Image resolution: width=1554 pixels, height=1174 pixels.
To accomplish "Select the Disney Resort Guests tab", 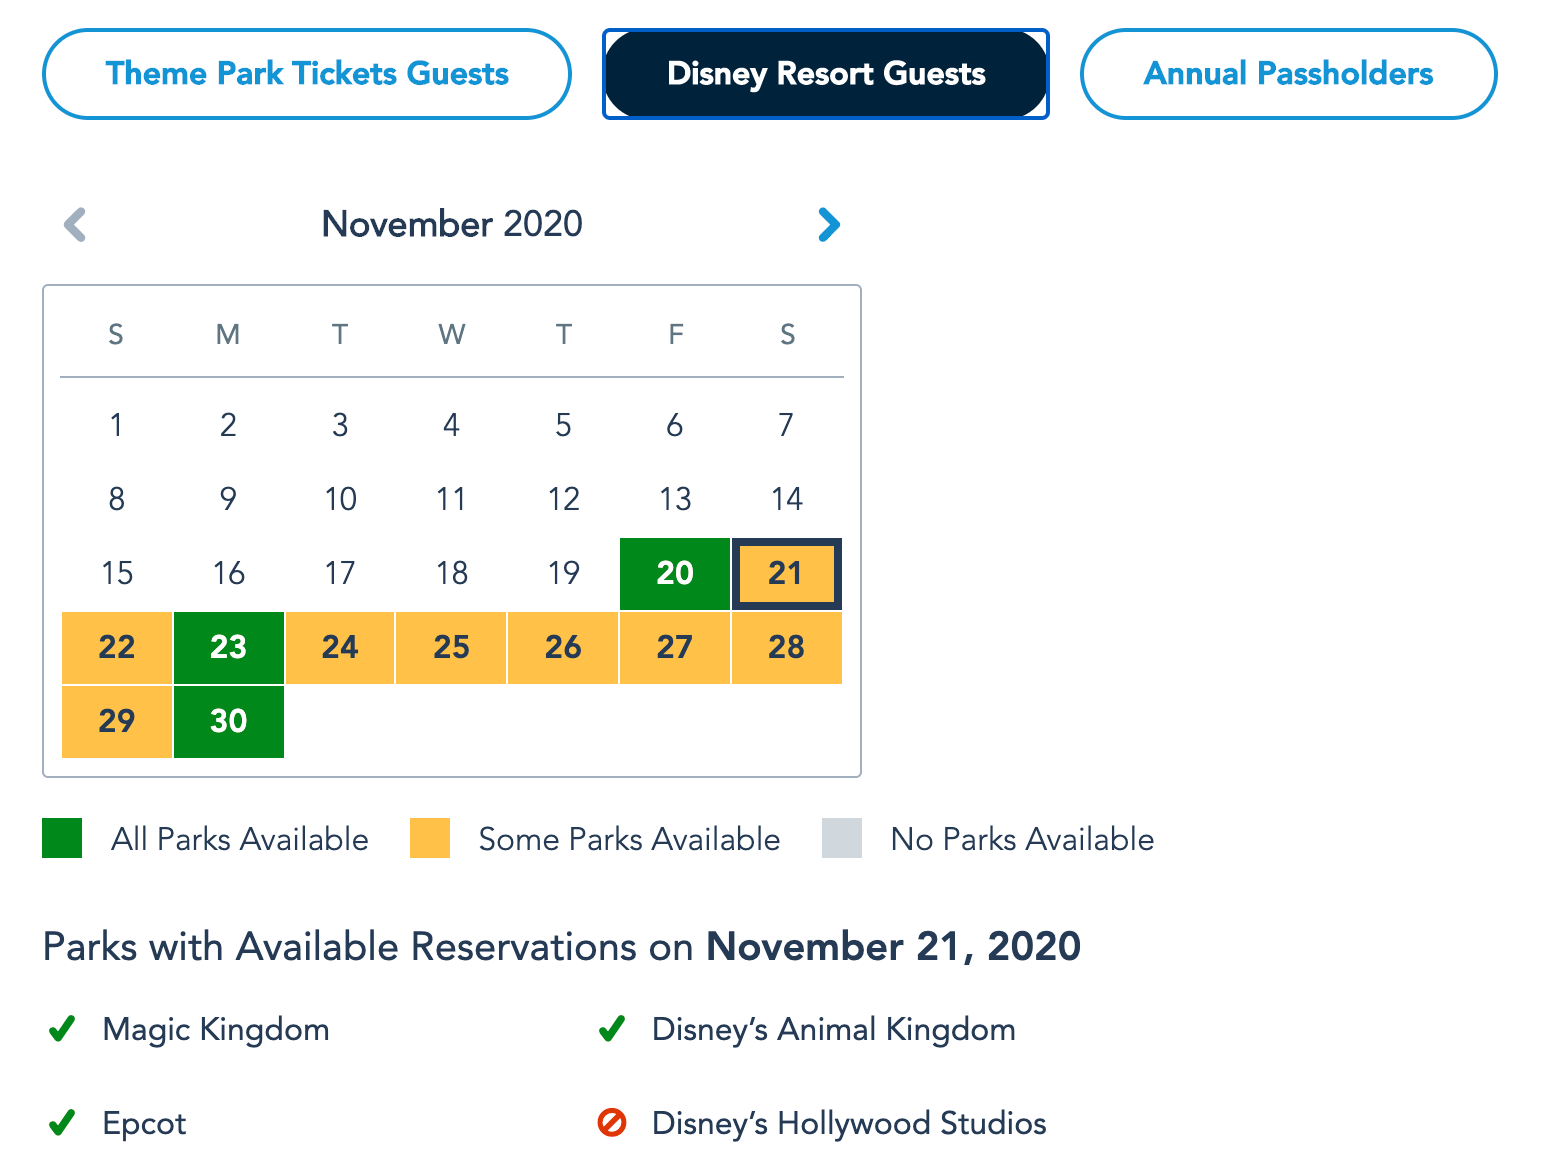I will click(x=826, y=74).
